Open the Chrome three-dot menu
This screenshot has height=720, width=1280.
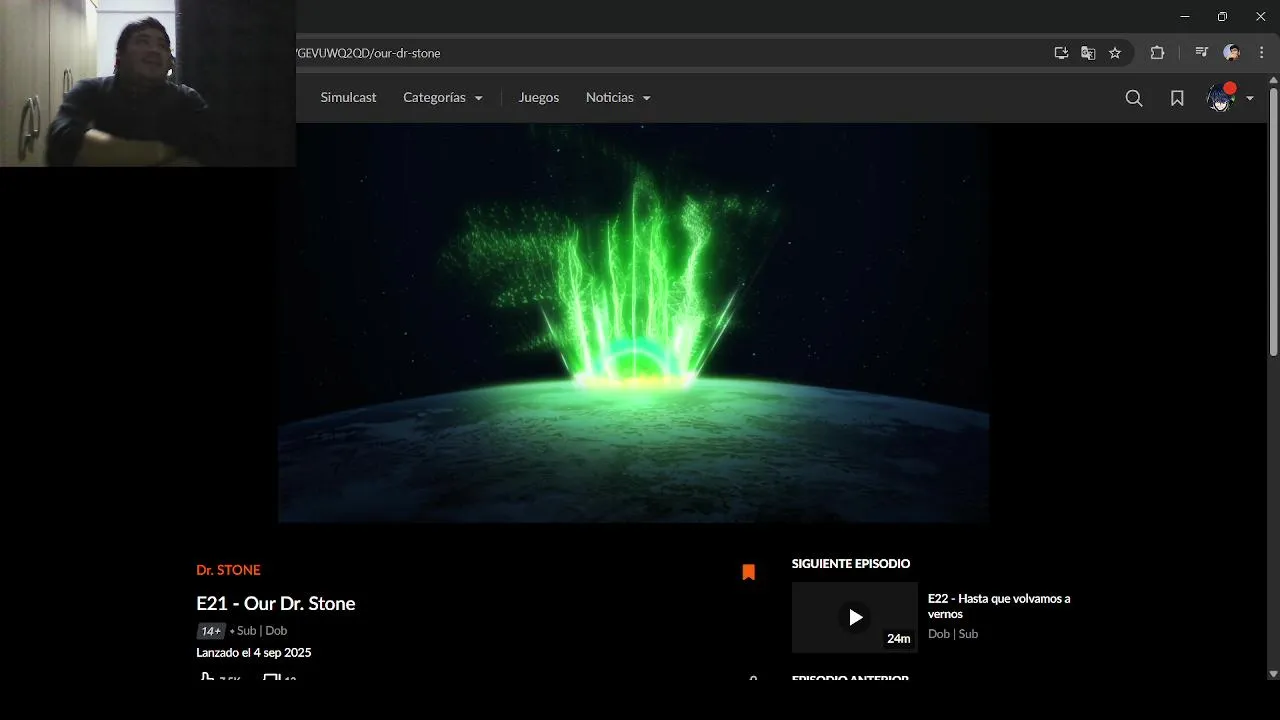(x=1261, y=53)
